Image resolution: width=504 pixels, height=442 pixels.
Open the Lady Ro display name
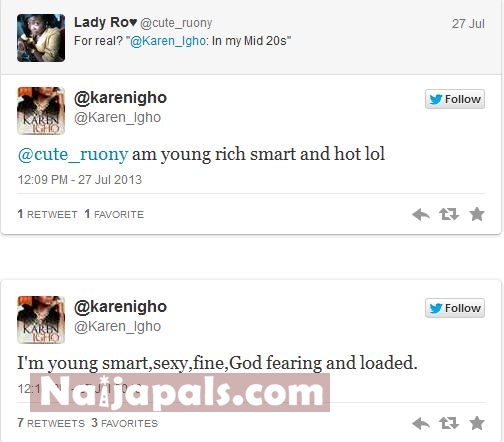(x=105, y=22)
